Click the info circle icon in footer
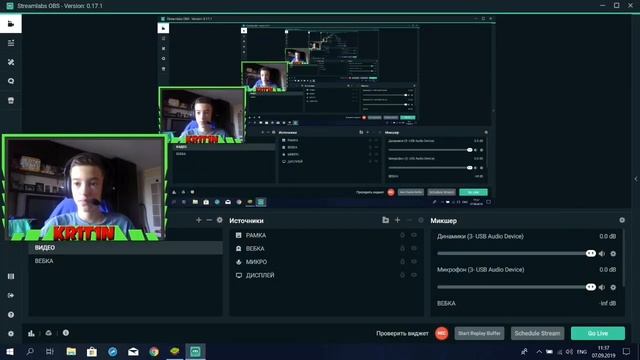This screenshot has height=360, width=640. (66, 333)
